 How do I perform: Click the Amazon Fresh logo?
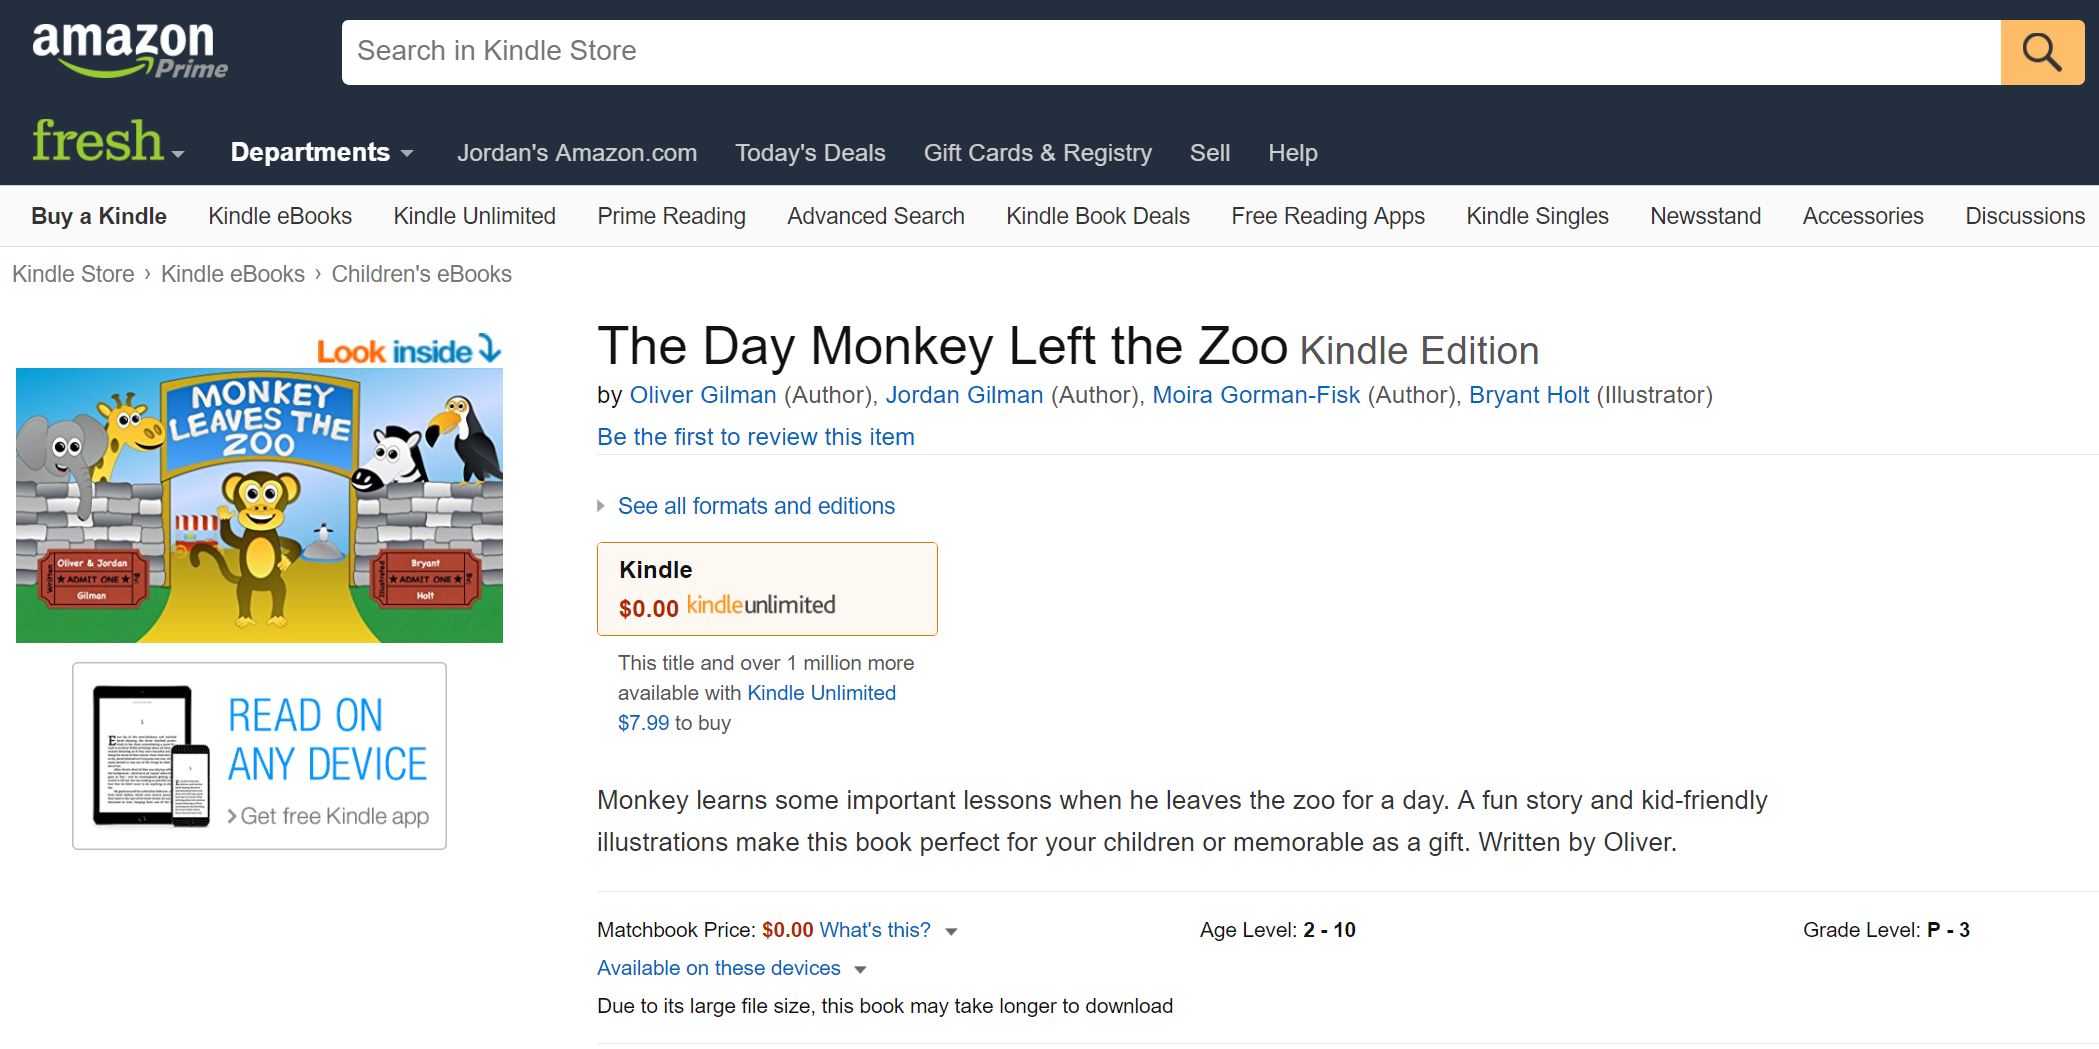coord(98,142)
